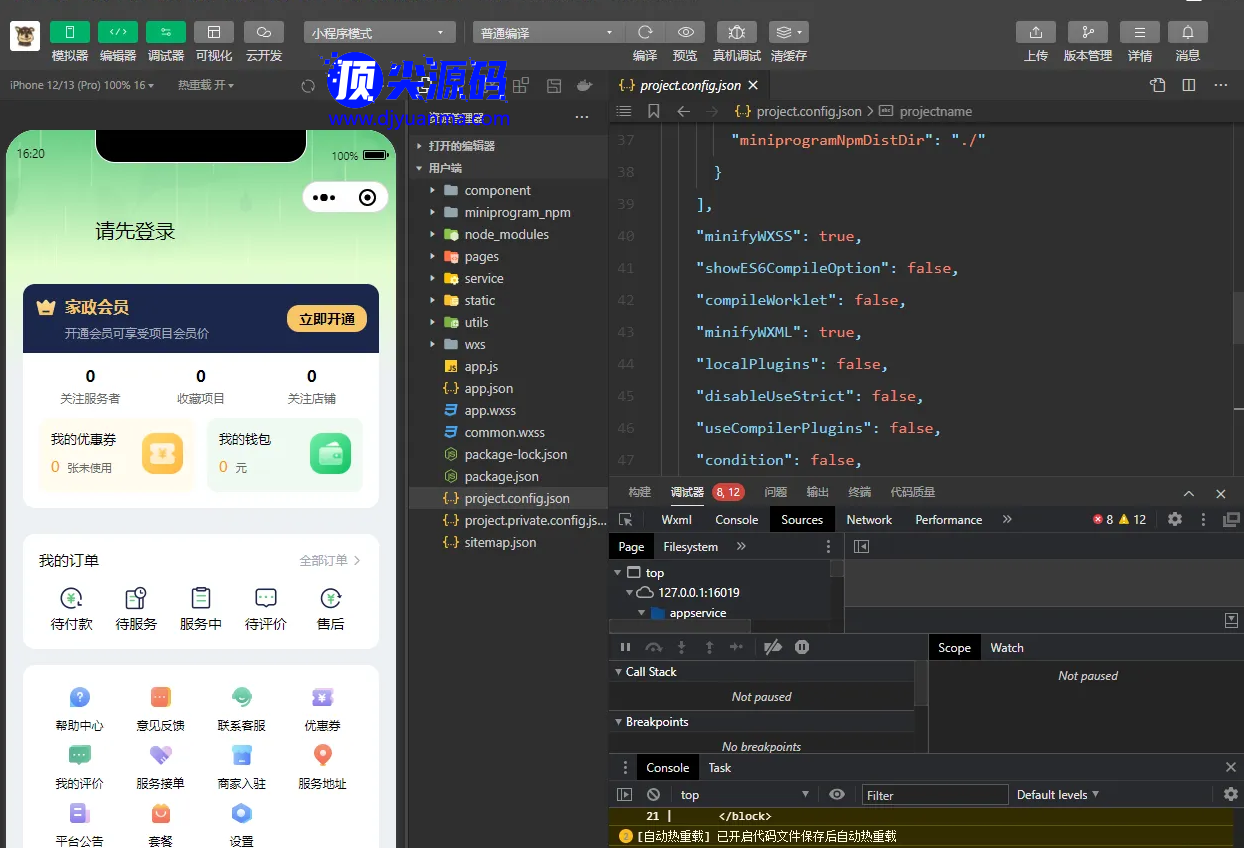Switch to the Network tab
The width and height of the screenshot is (1244, 848).
point(869,520)
